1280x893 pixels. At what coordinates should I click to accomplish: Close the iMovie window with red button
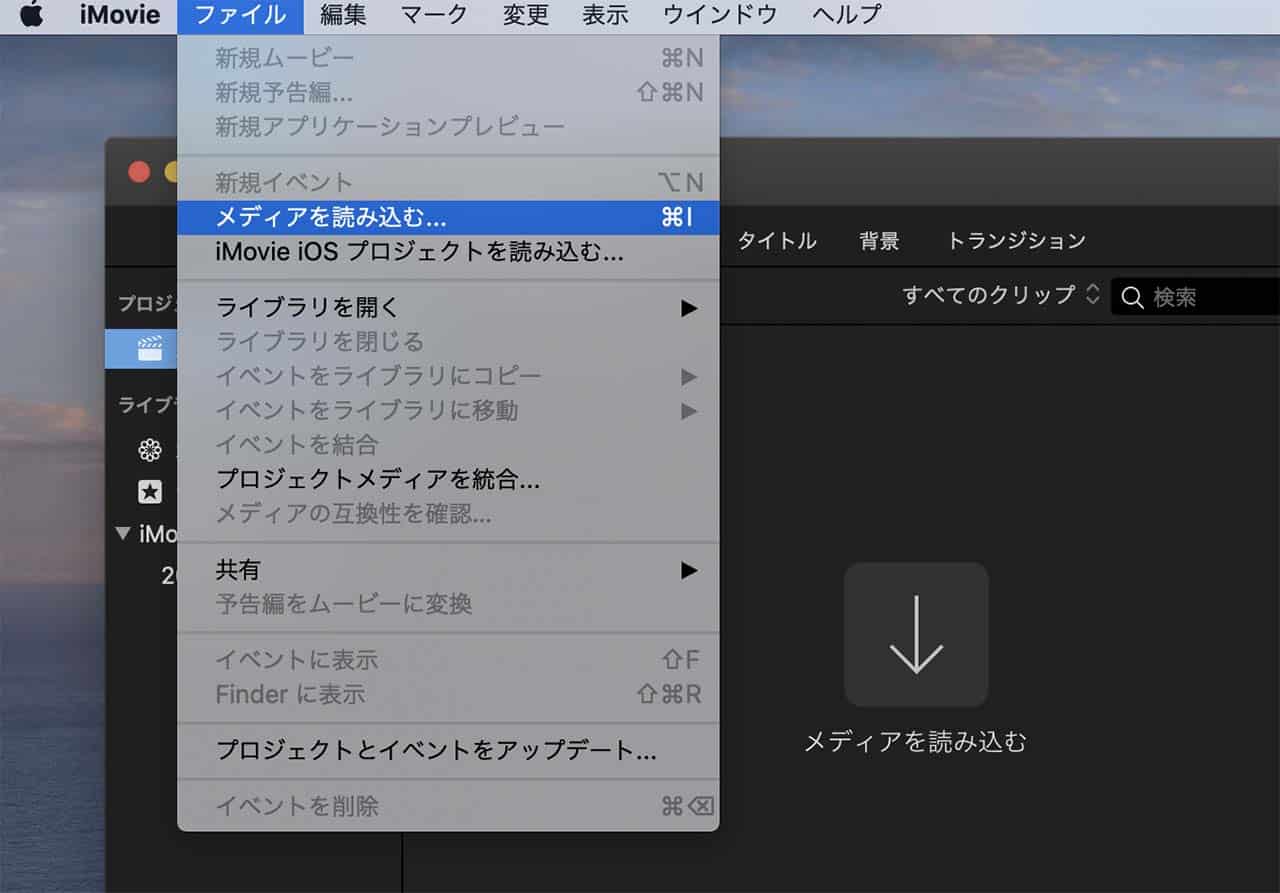139,172
